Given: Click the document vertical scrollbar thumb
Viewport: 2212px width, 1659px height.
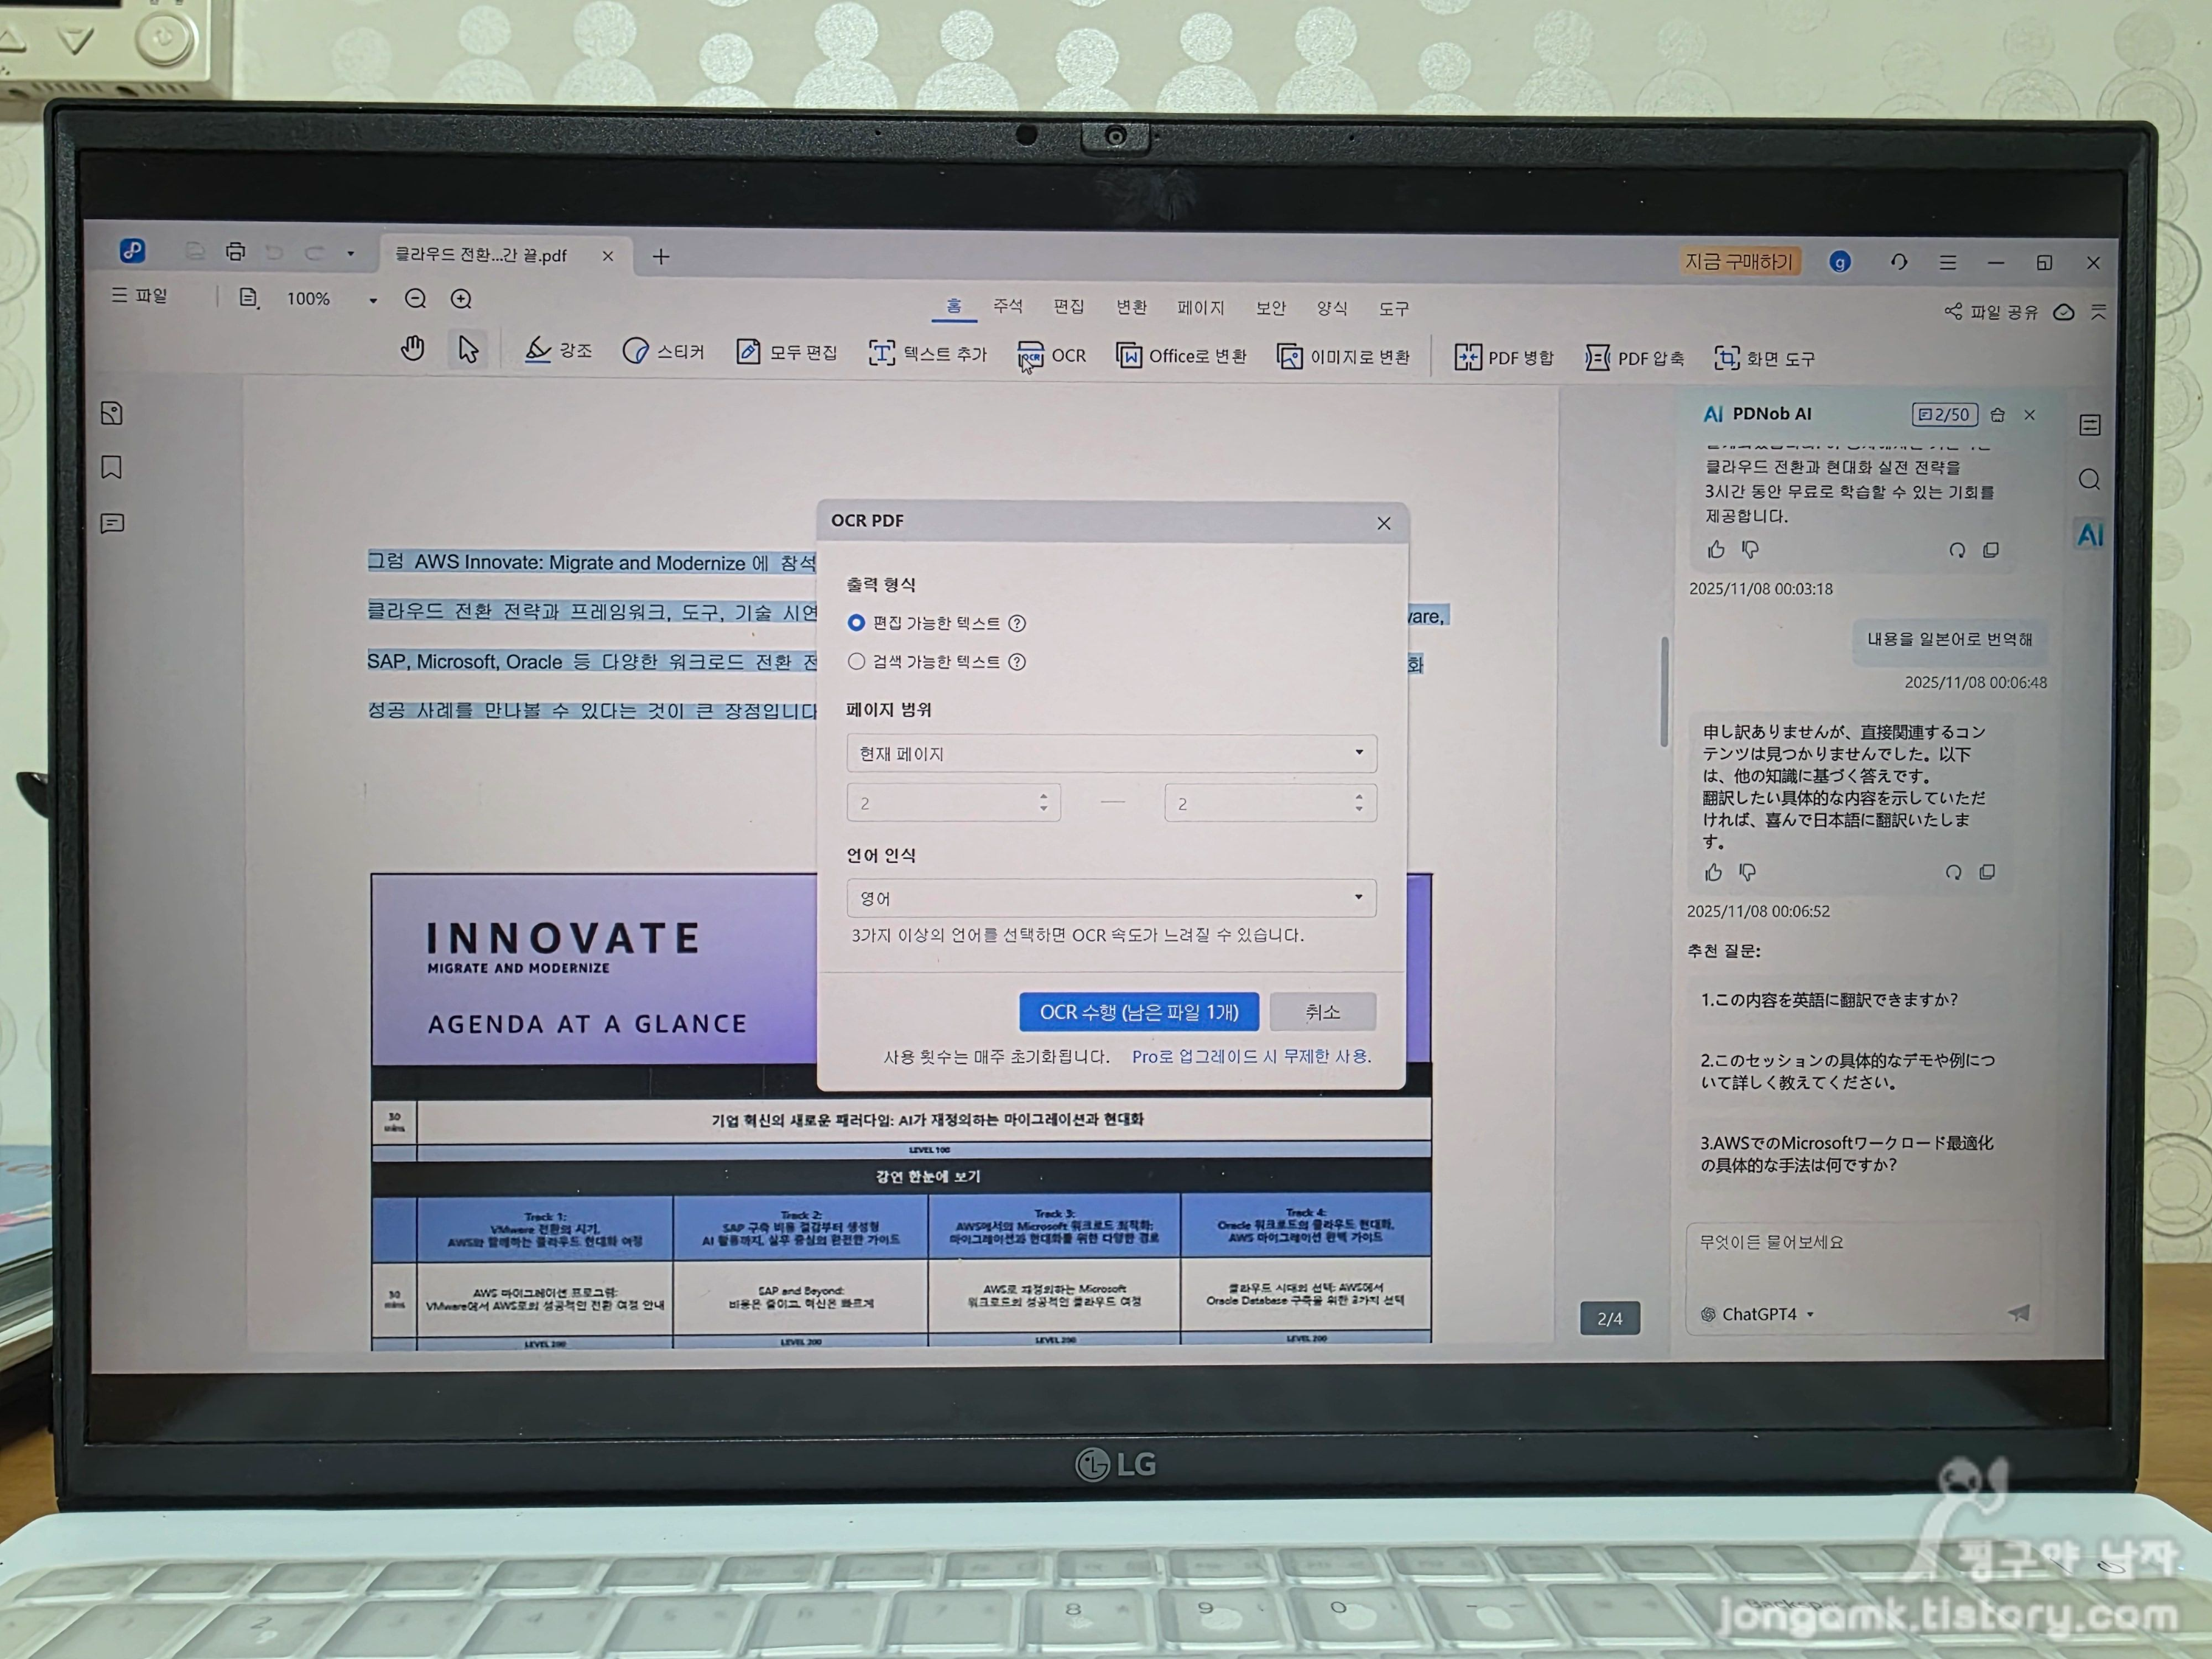Looking at the screenshot, I should (1664, 691).
